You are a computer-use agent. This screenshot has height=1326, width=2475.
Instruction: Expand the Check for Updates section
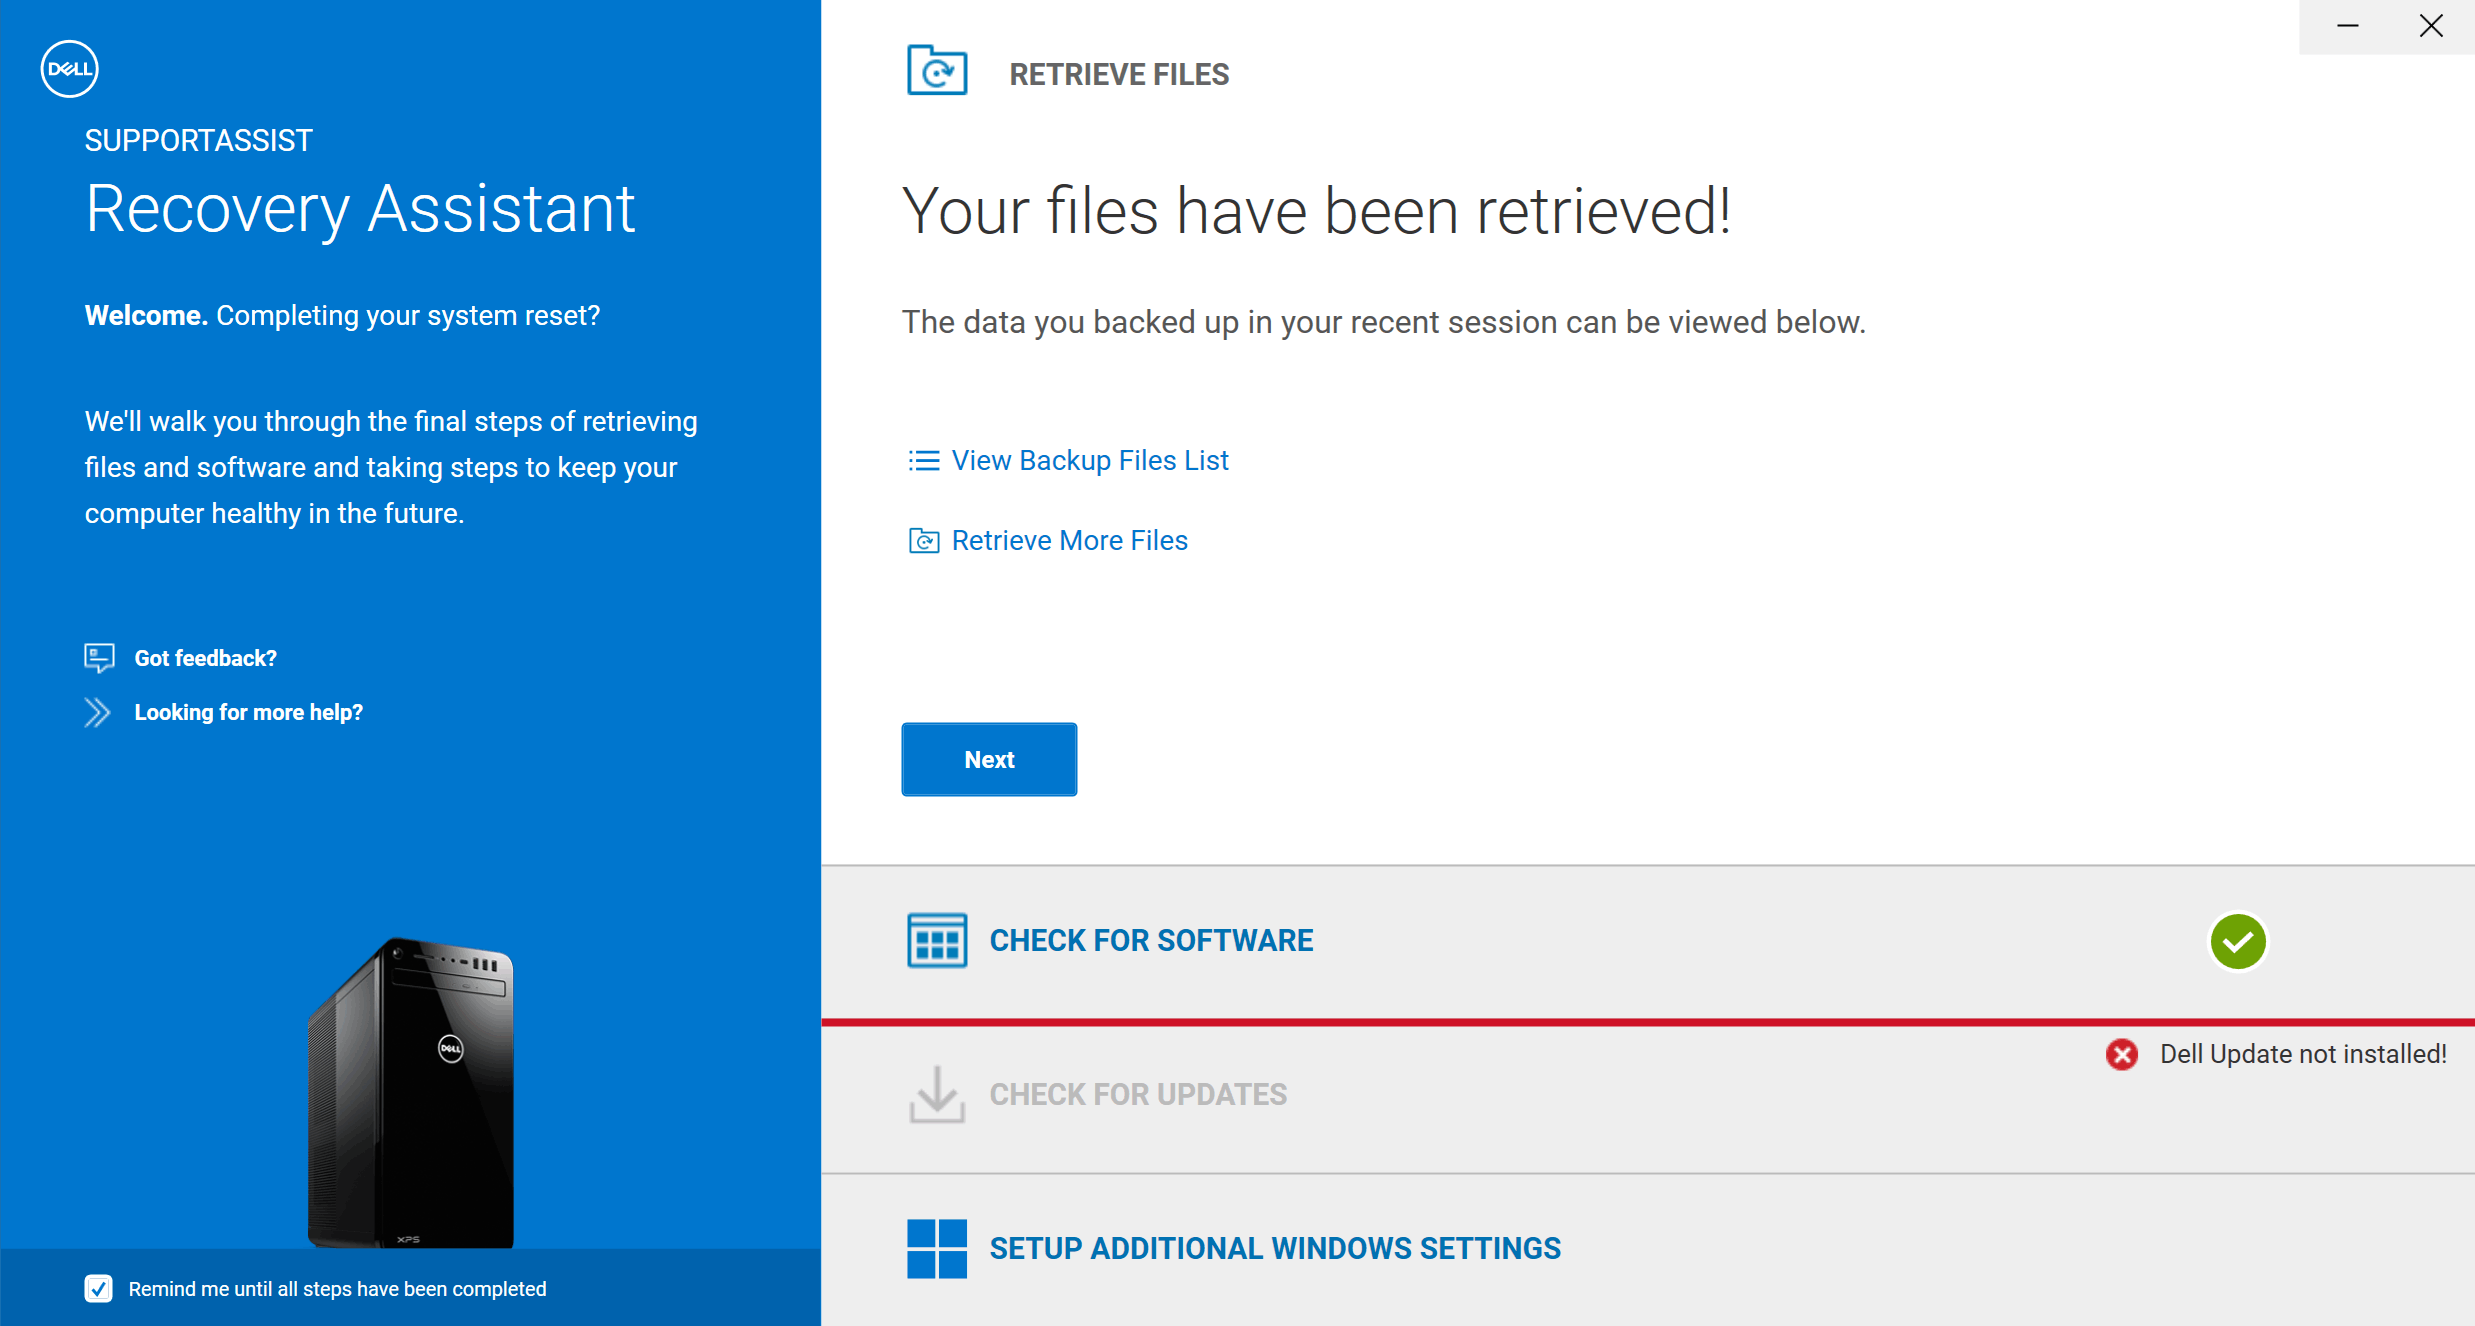(1137, 1094)
